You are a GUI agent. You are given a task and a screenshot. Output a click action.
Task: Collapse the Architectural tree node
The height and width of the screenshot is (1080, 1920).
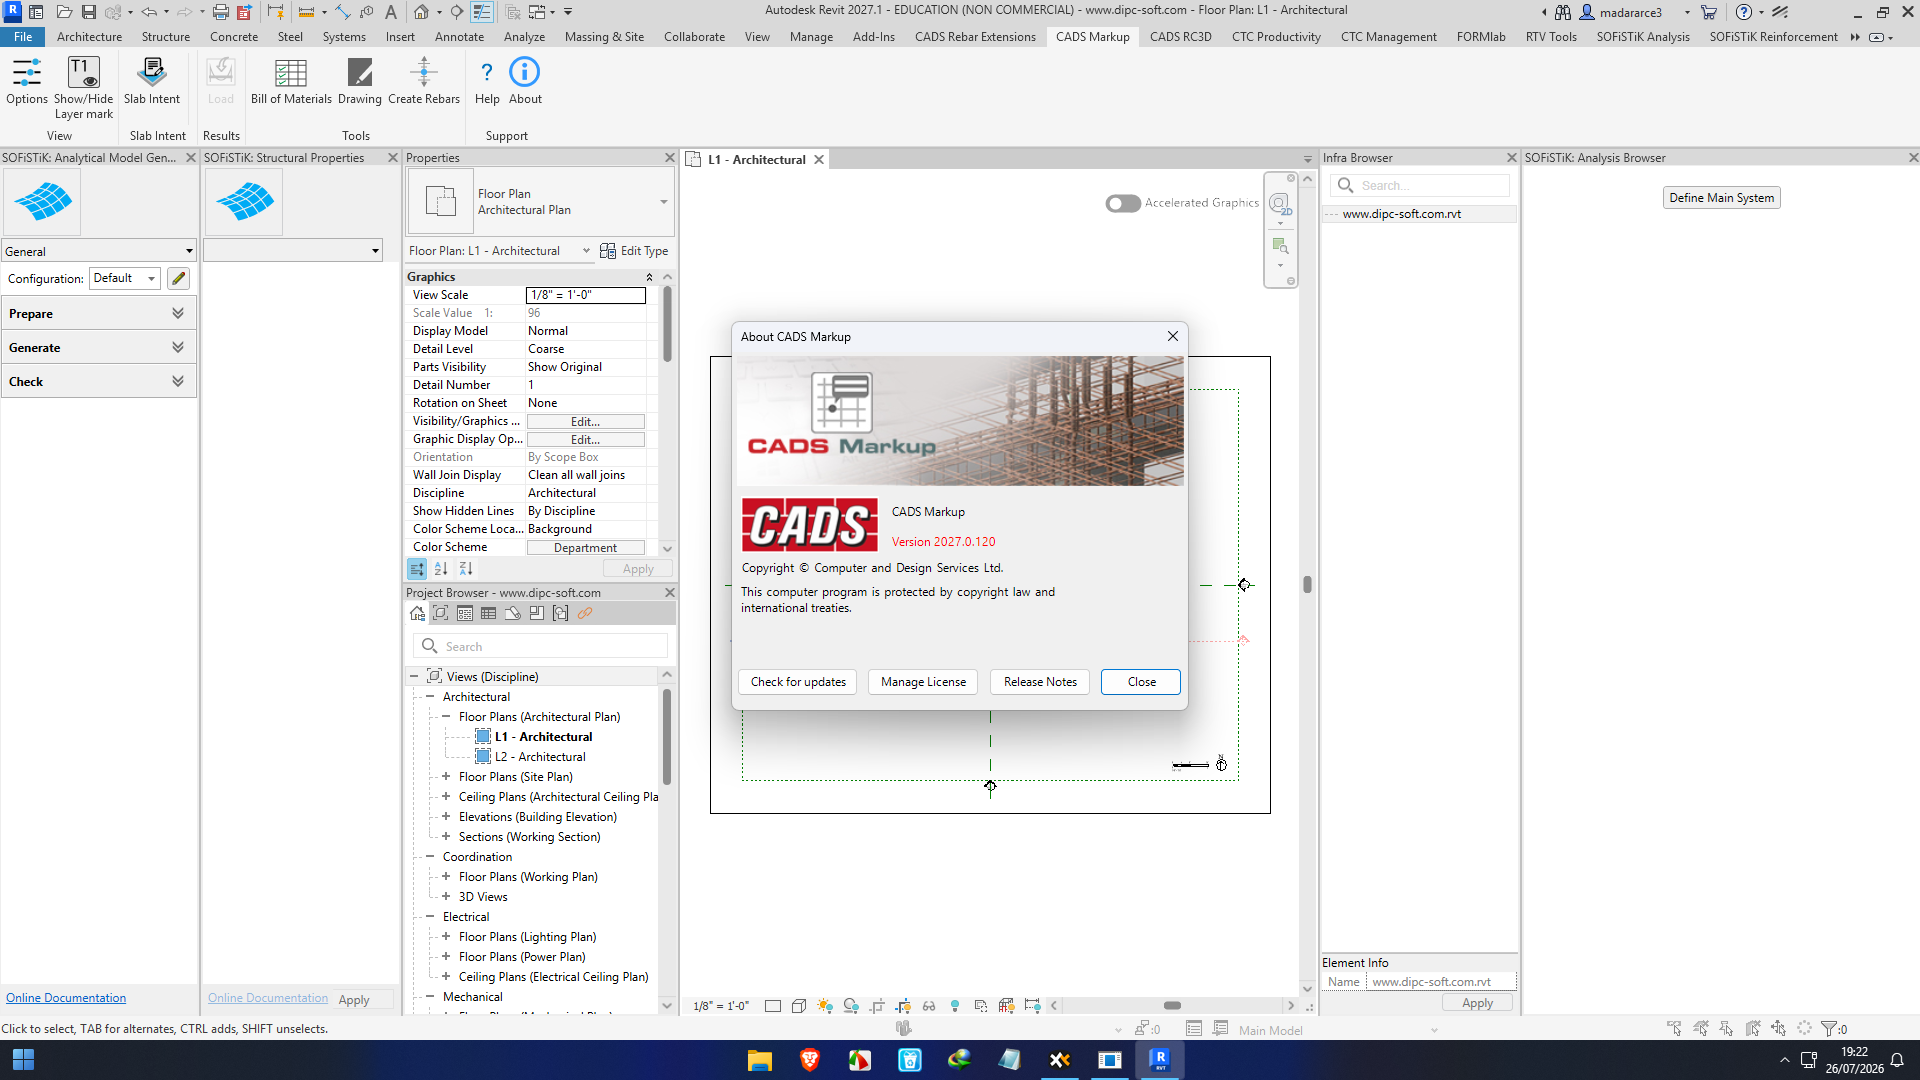[430, 697]
